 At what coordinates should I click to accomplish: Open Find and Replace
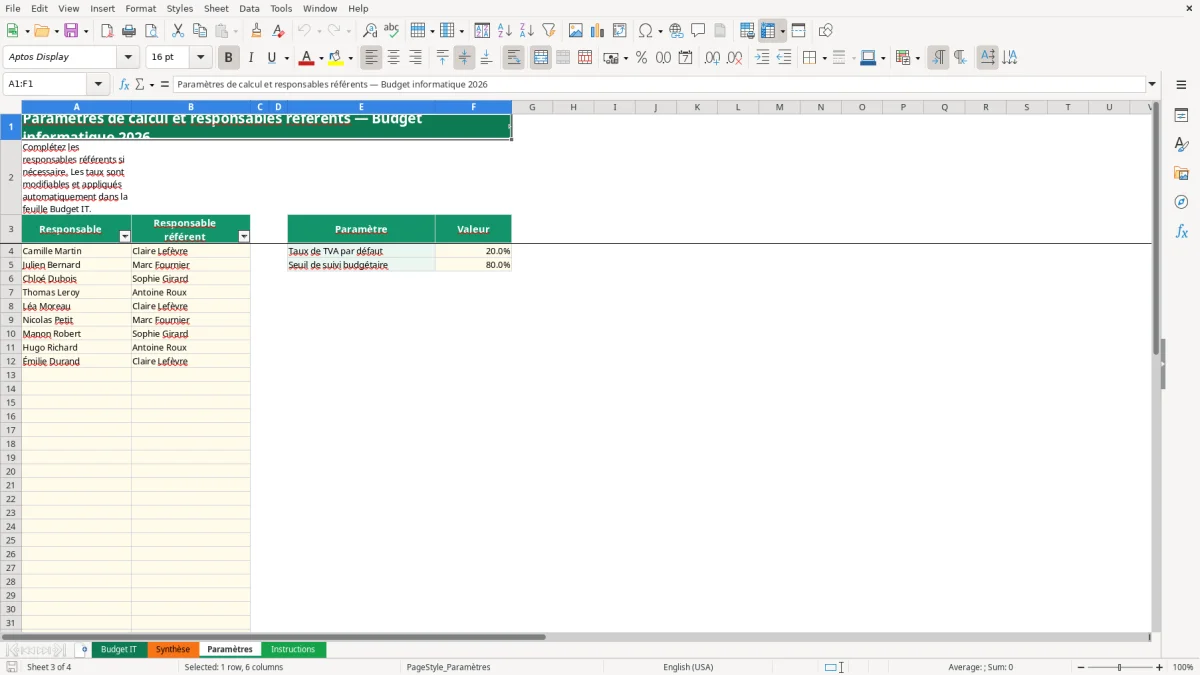click(x=370, y=31)
